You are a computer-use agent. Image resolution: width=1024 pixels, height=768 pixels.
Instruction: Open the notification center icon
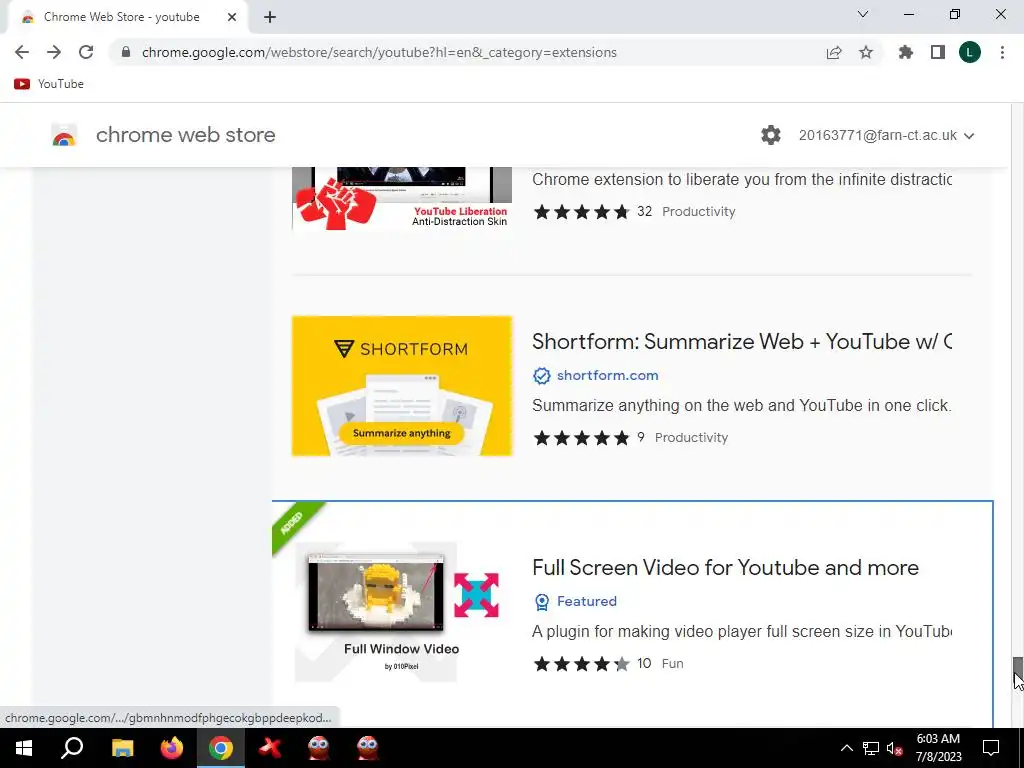click(x=991, y=748)
